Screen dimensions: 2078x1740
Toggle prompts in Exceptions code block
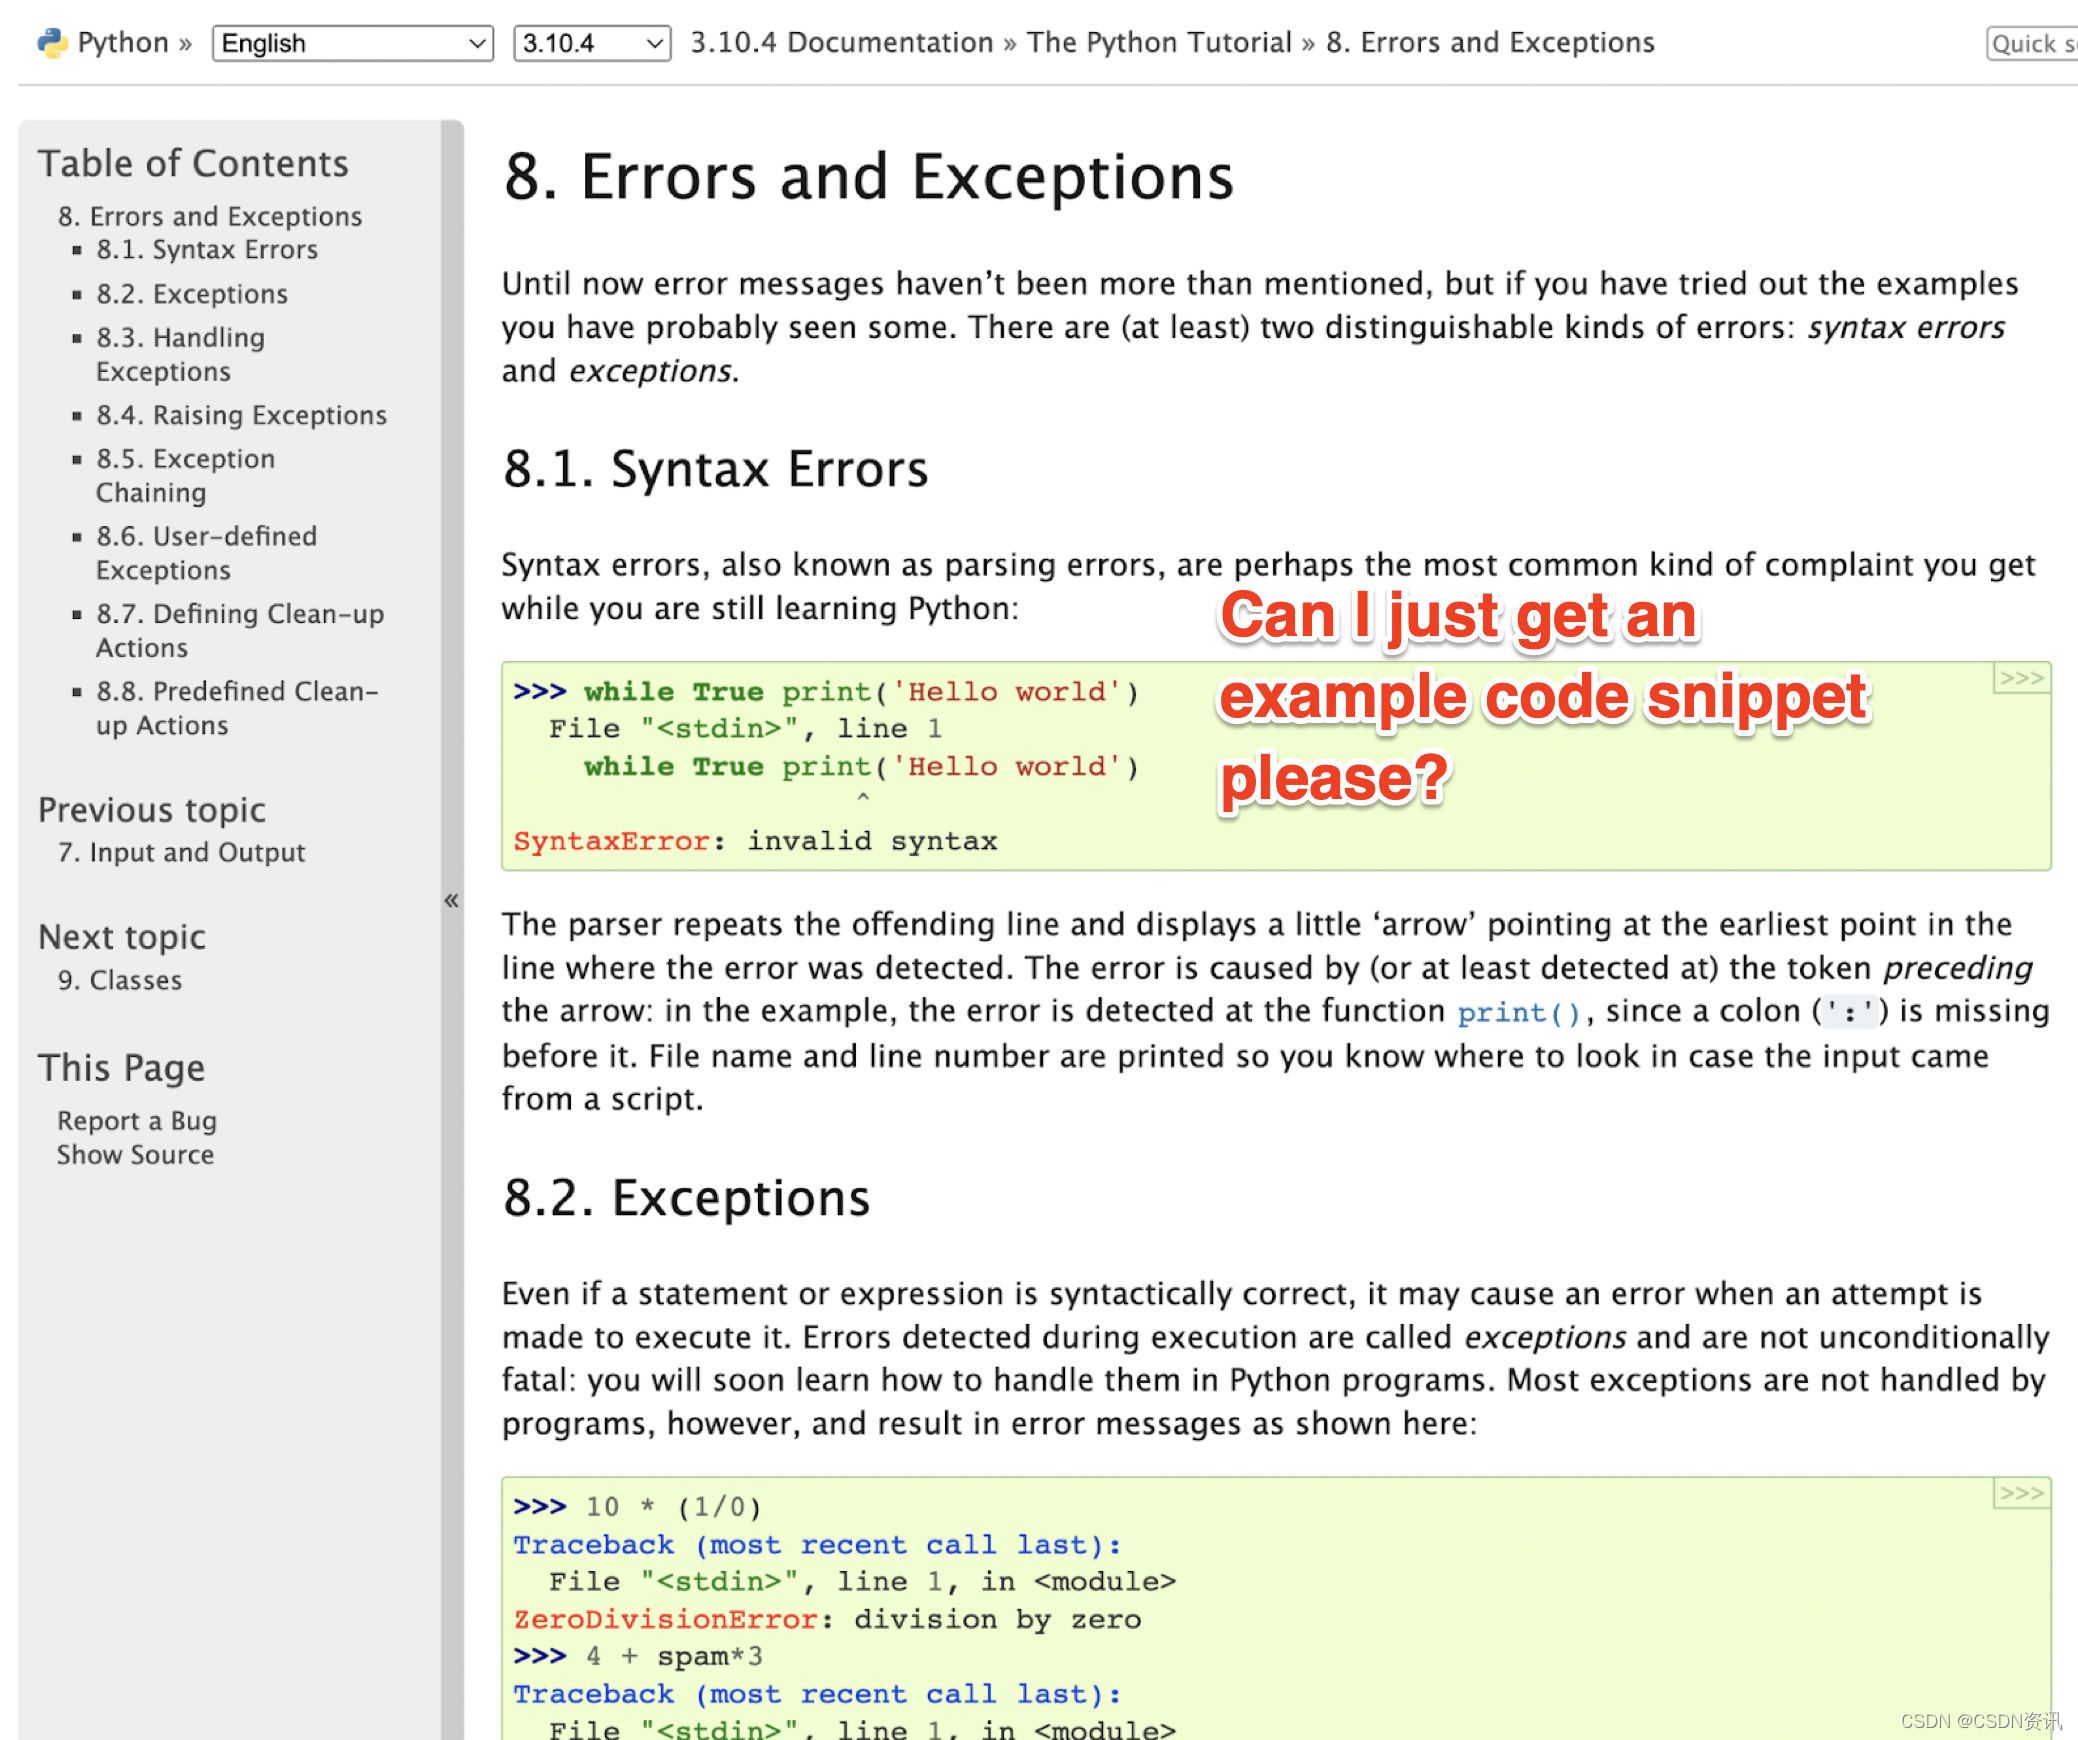coord(2020,1494)
